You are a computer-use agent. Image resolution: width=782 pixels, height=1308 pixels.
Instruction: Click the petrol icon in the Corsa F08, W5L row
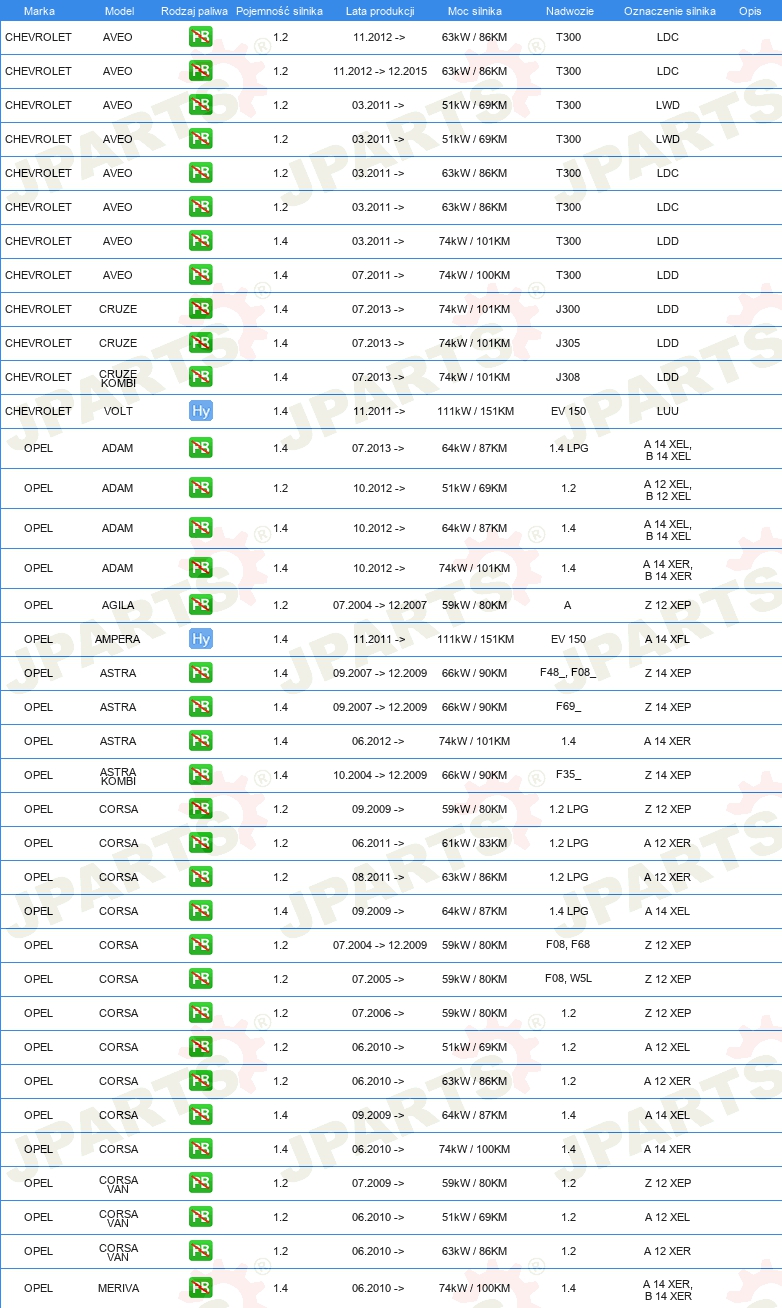coord(201,979)
